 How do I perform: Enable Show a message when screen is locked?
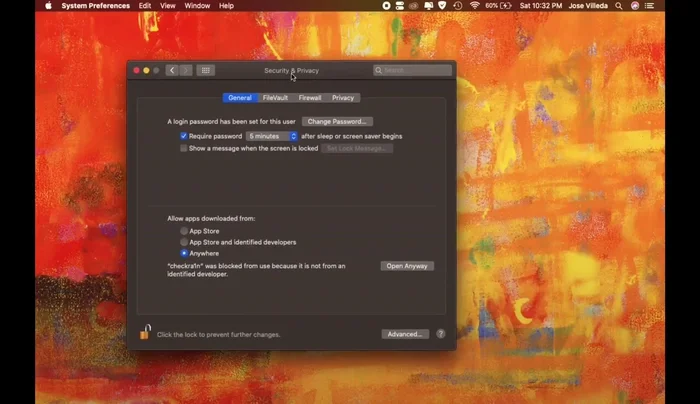(184, 148)
